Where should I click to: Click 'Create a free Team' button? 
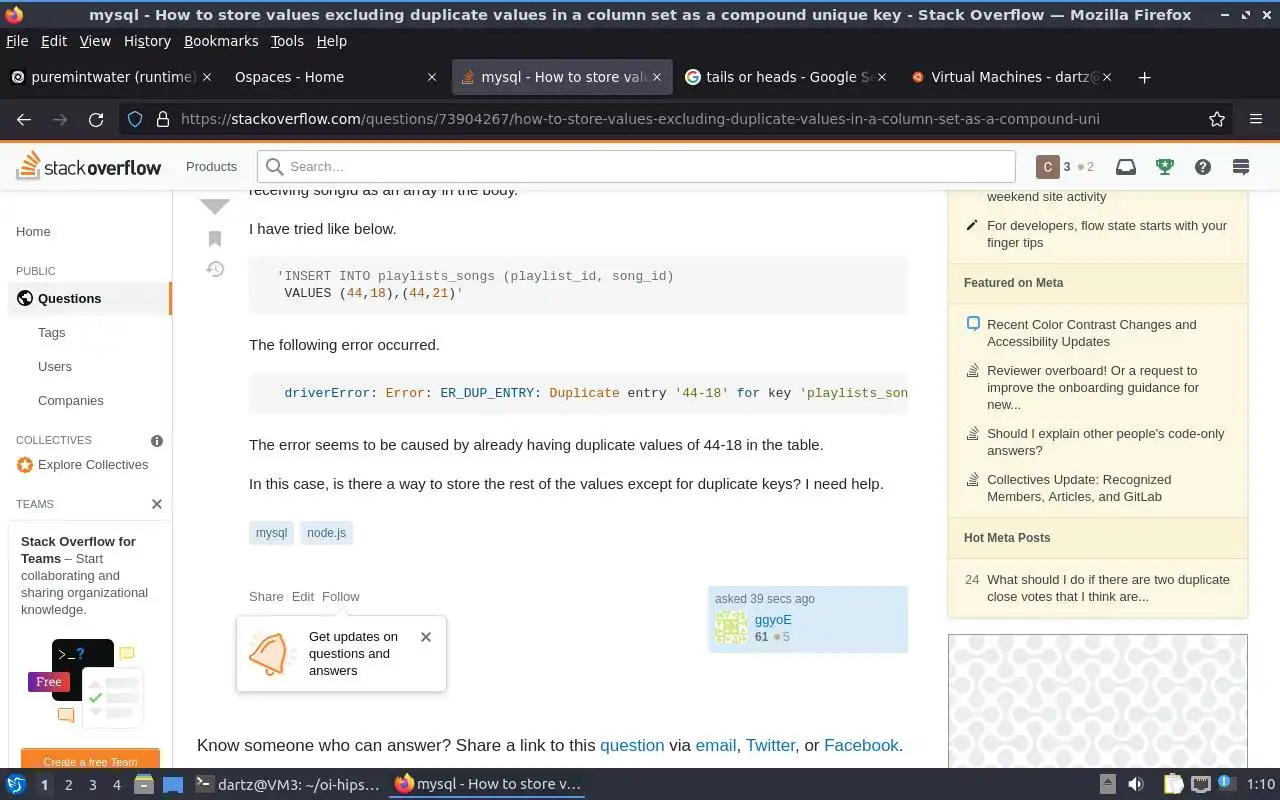click(x=90, y=760)
